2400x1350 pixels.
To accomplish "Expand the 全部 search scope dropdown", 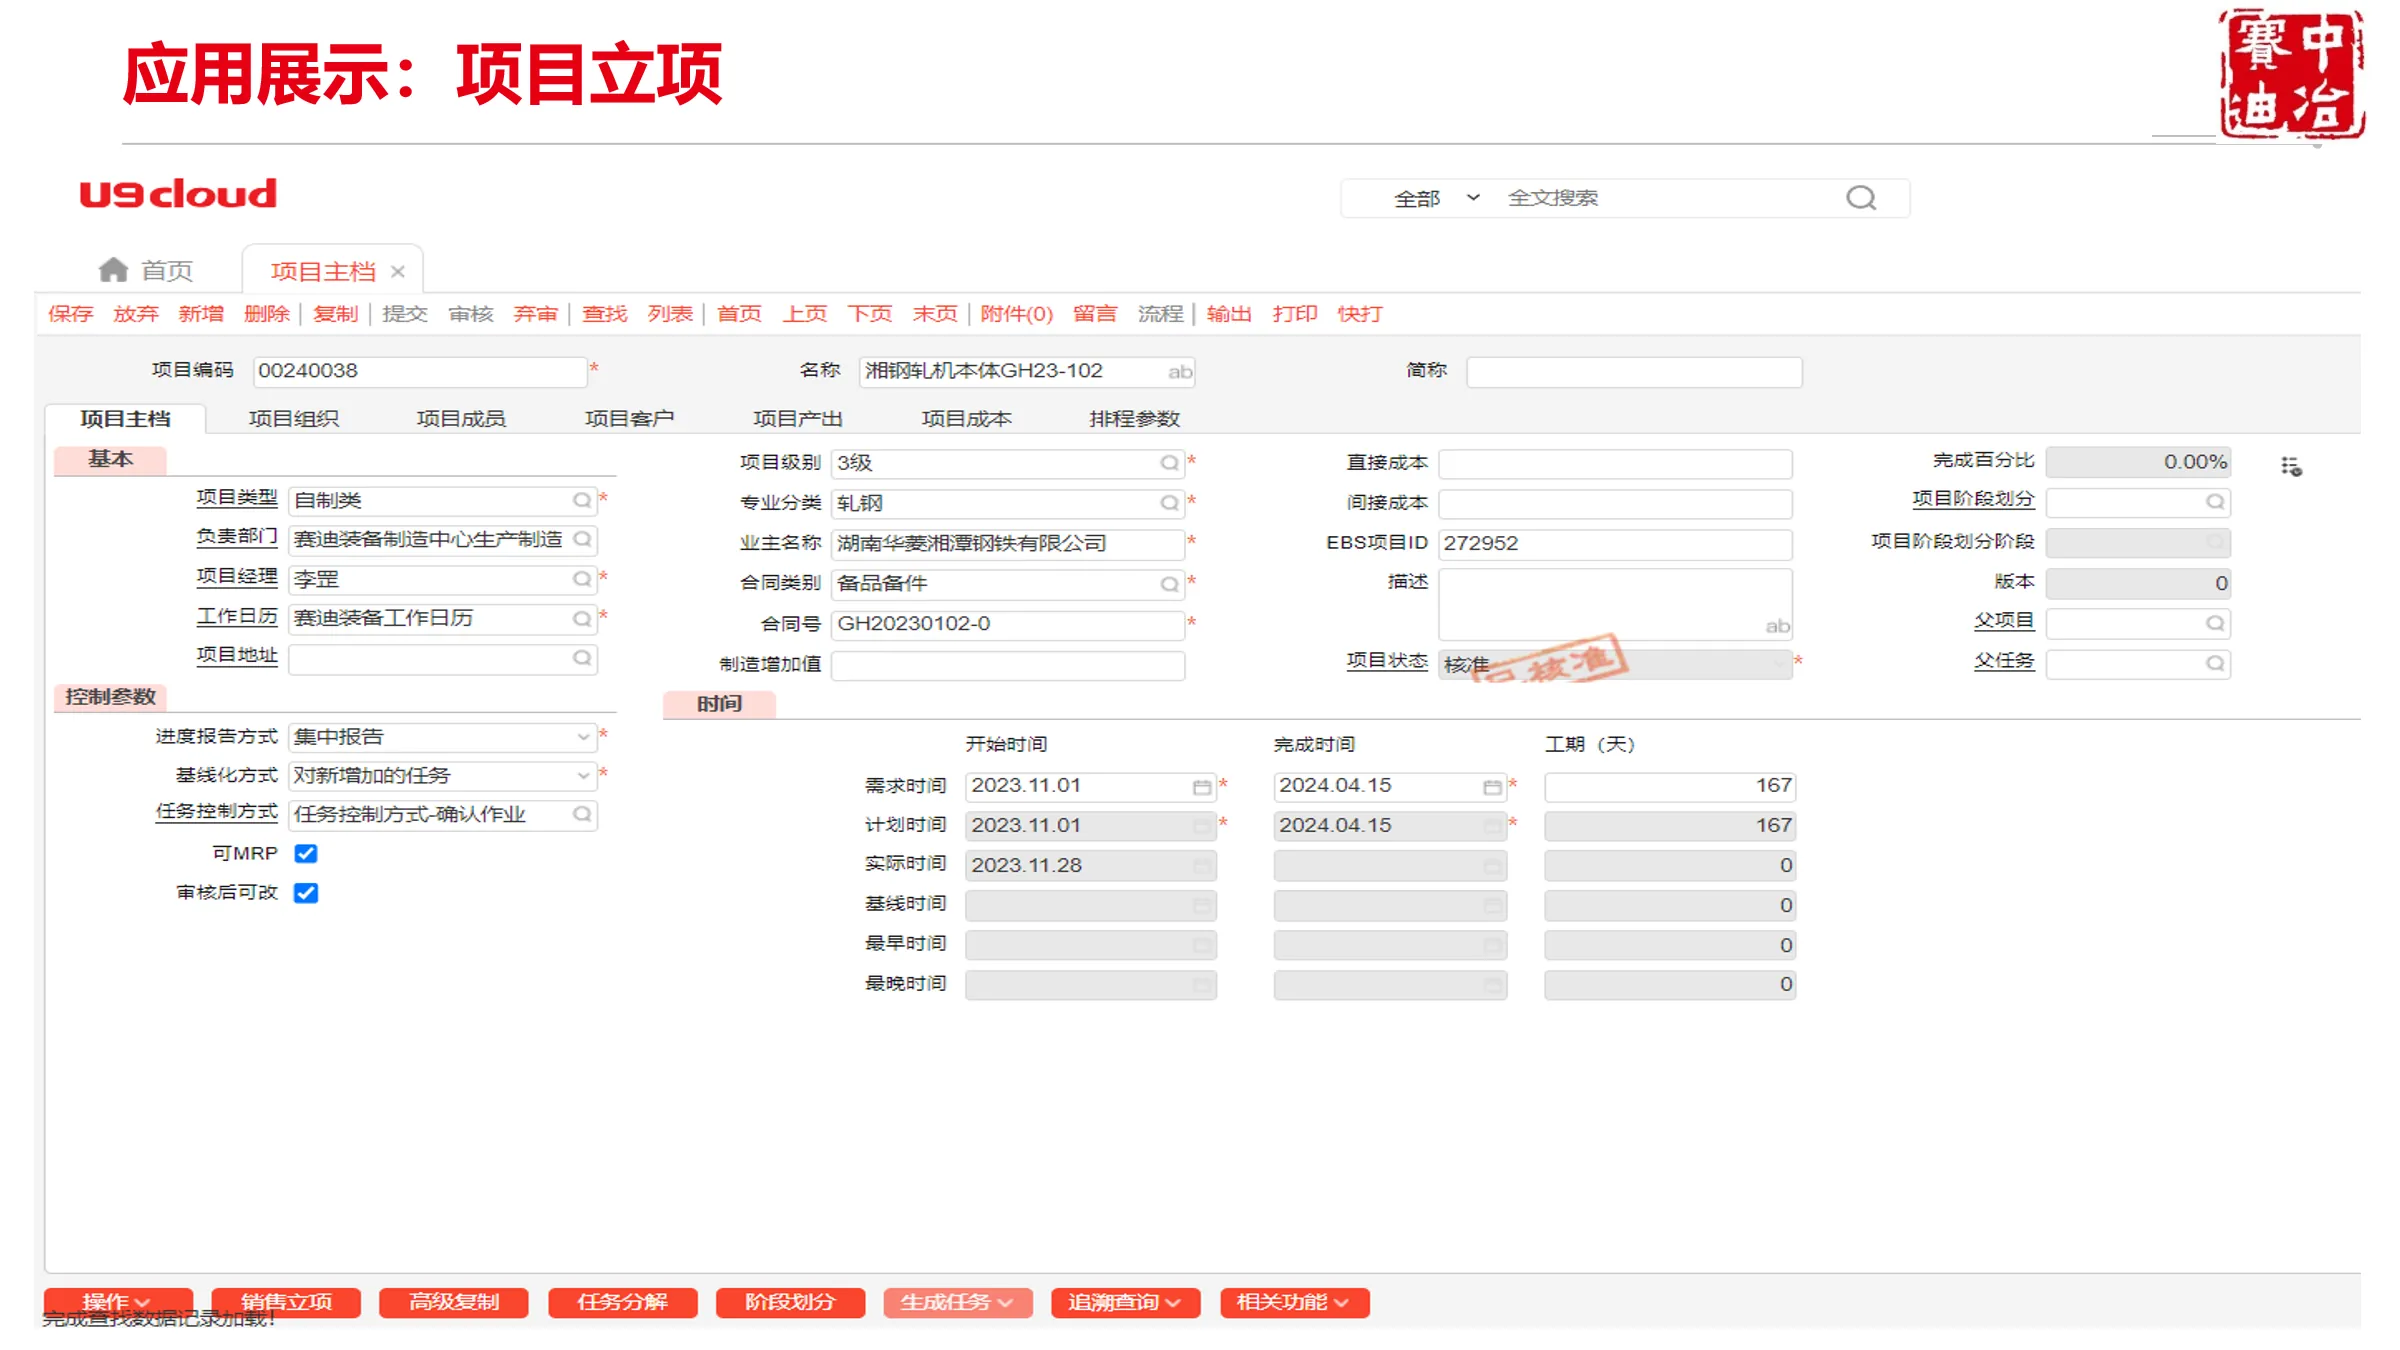I will pos(1473,198).
